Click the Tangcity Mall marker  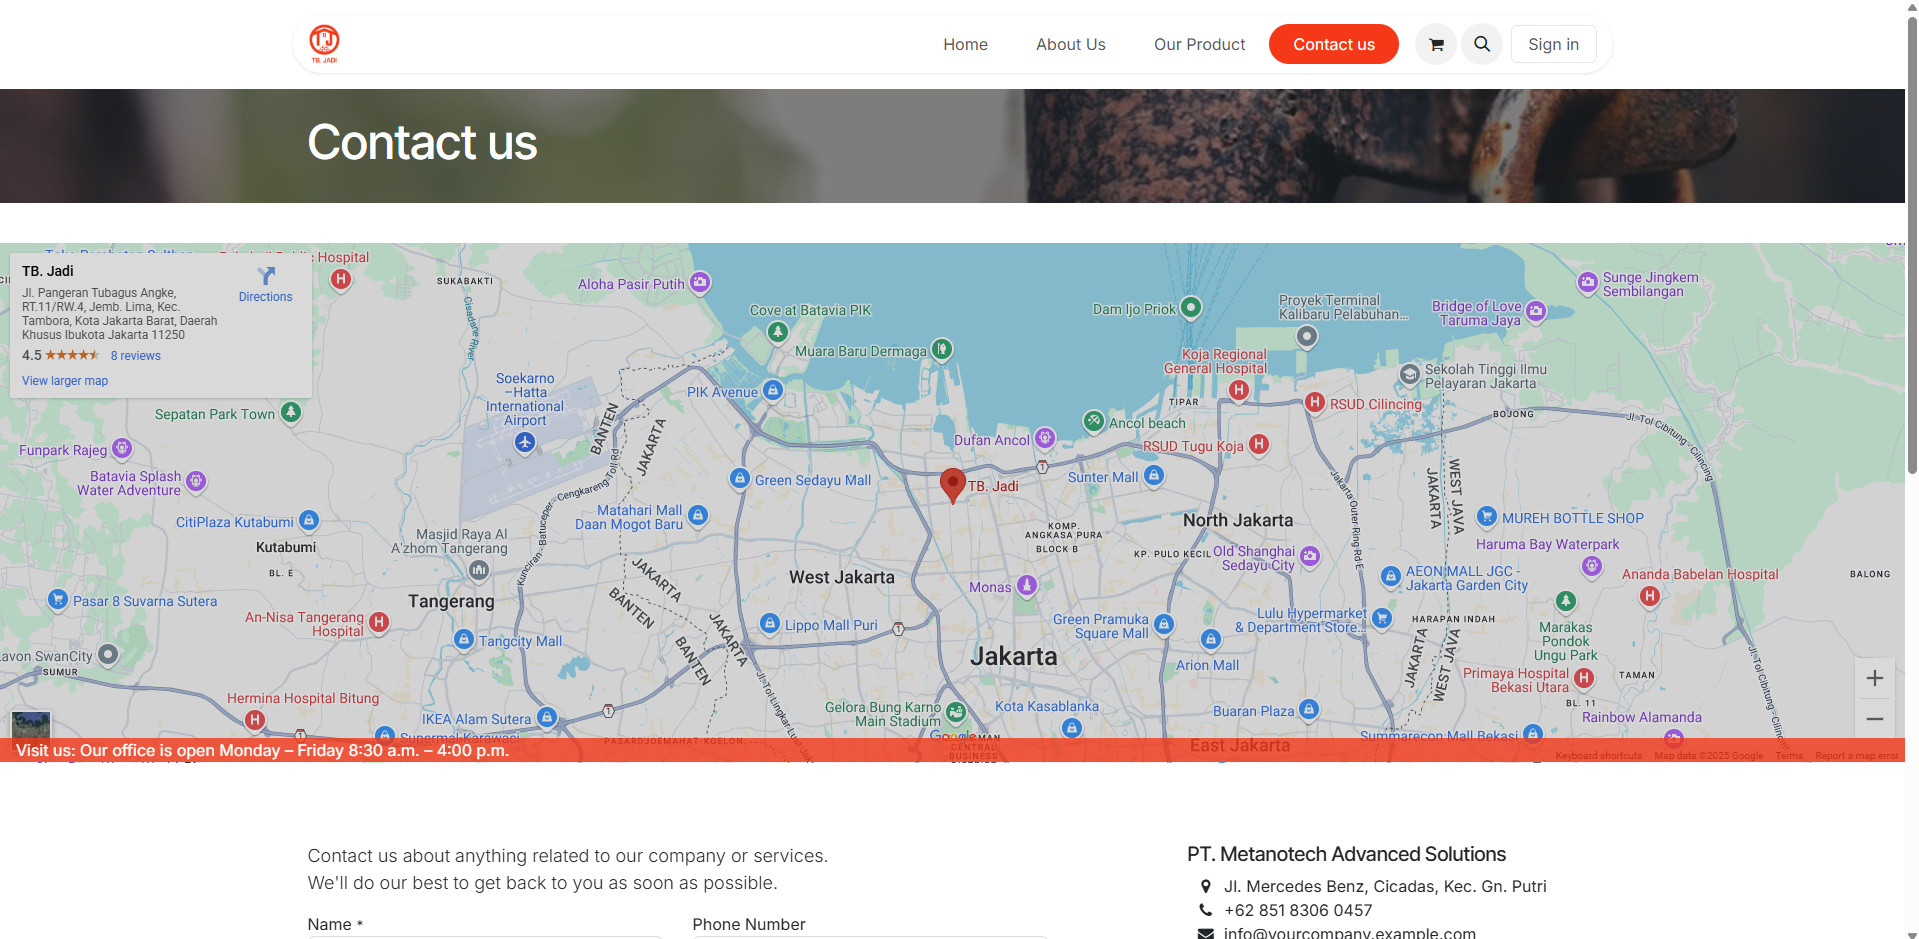click(x=464, y=639)
